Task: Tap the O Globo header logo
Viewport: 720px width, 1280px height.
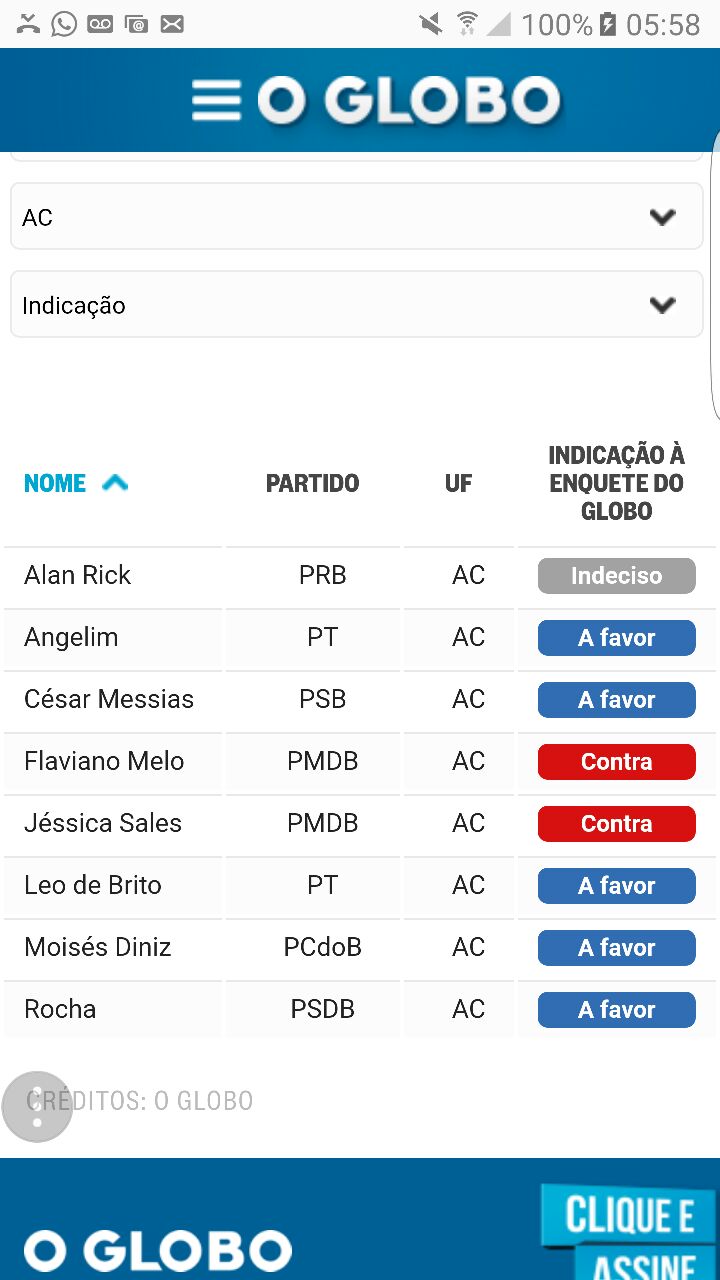Action: [x=408, y=100]
